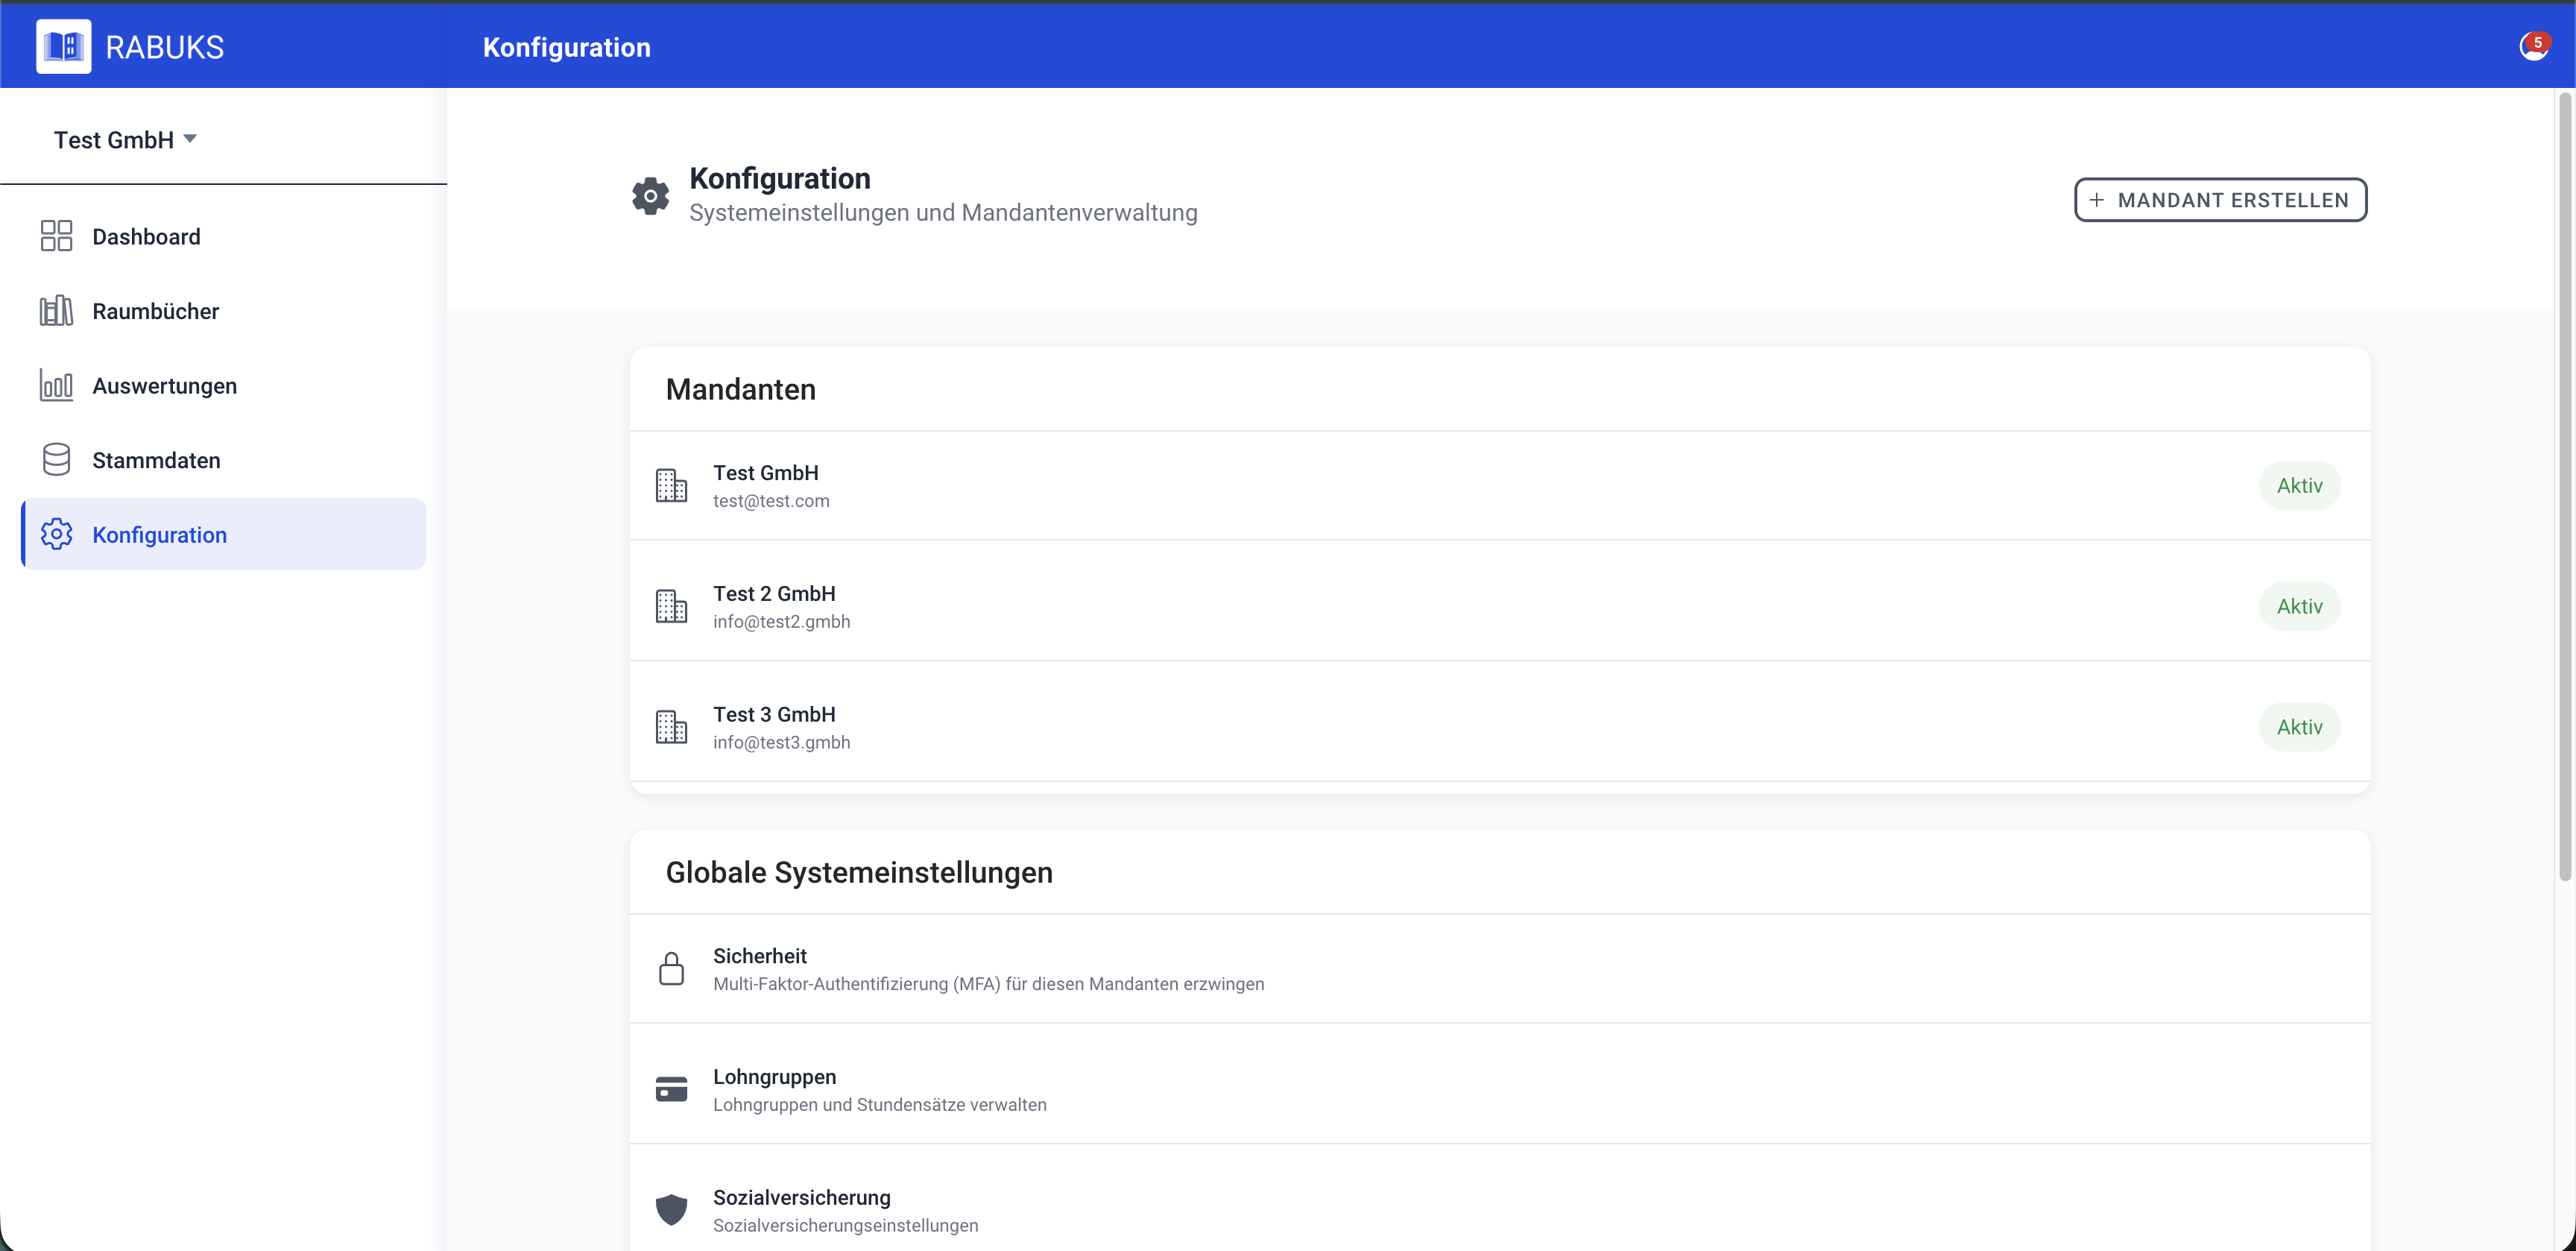Open the Sicherheit settings entry

click(1500, 969)
